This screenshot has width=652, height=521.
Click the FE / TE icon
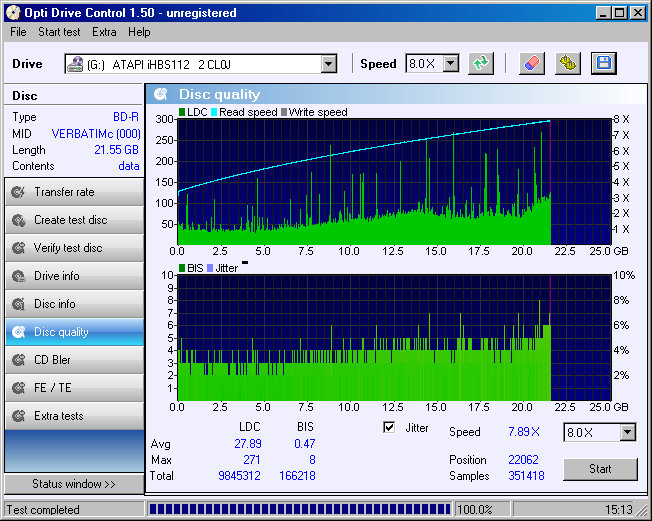18,388
